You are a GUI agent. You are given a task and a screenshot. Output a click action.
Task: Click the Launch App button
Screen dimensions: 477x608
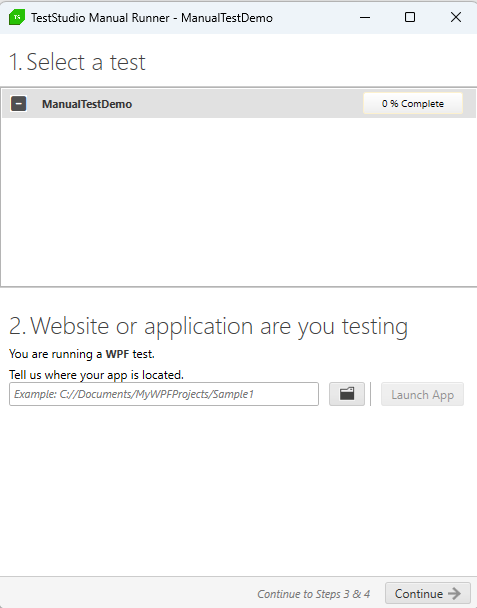(x=422, y=394)
